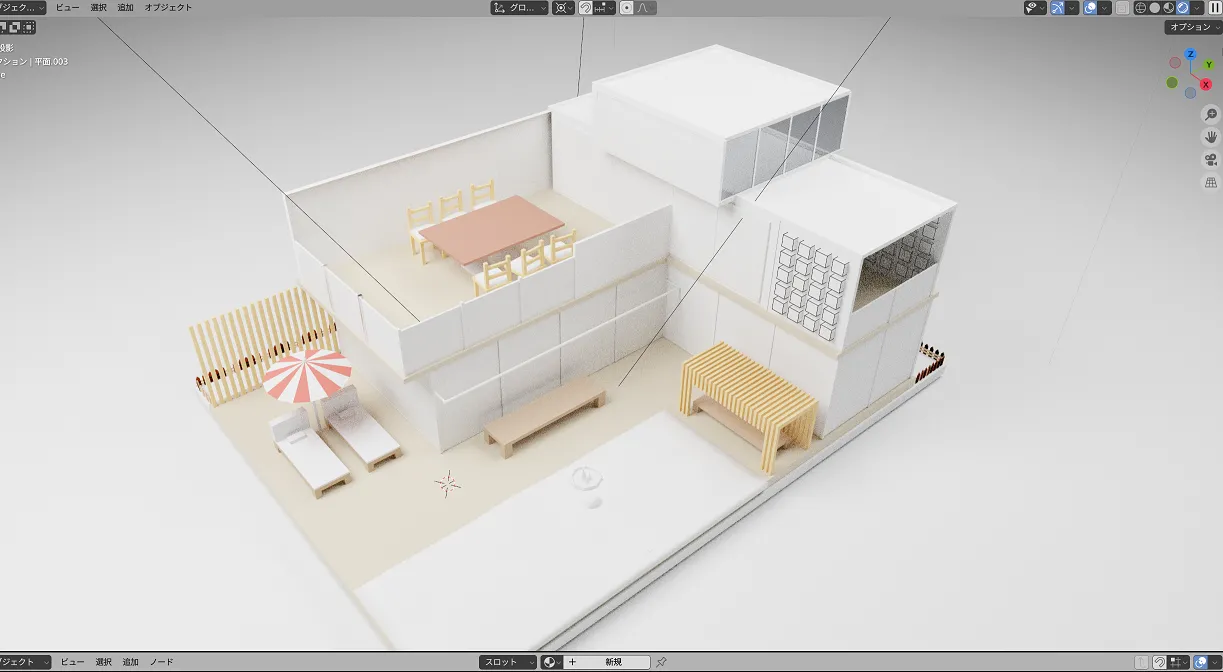This screenshot has width=1223, height=672.
Task: Click the zoom view magnifier icon
Action: [x=1211, y=115]
